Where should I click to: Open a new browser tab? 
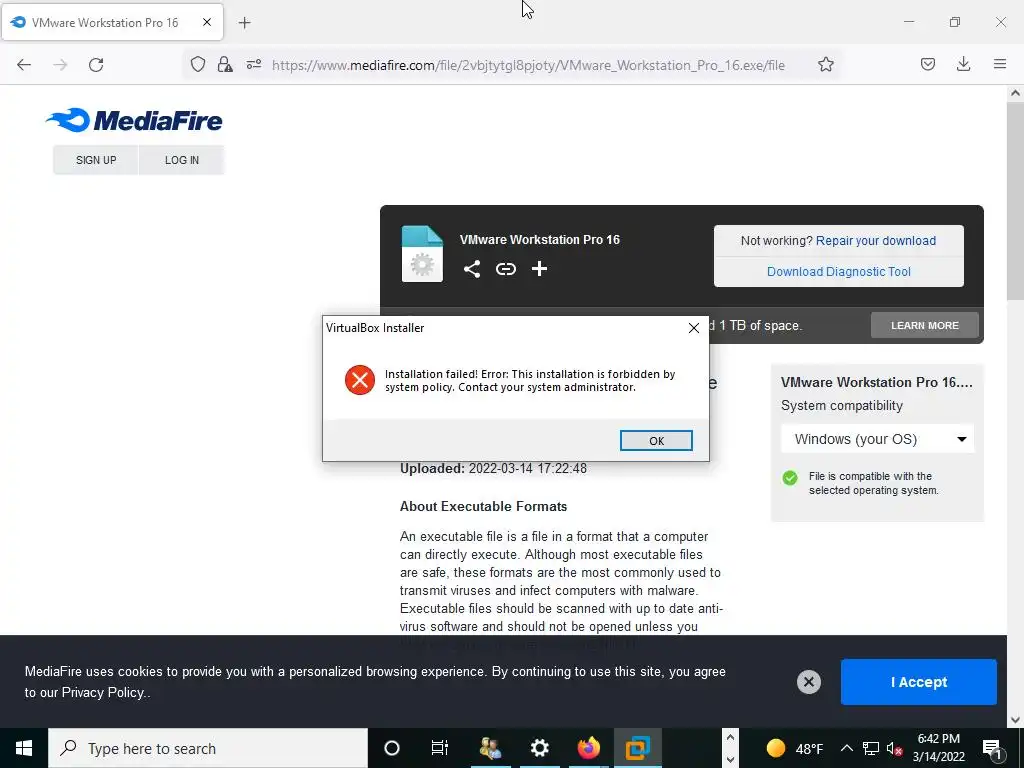tap(244, 23)
